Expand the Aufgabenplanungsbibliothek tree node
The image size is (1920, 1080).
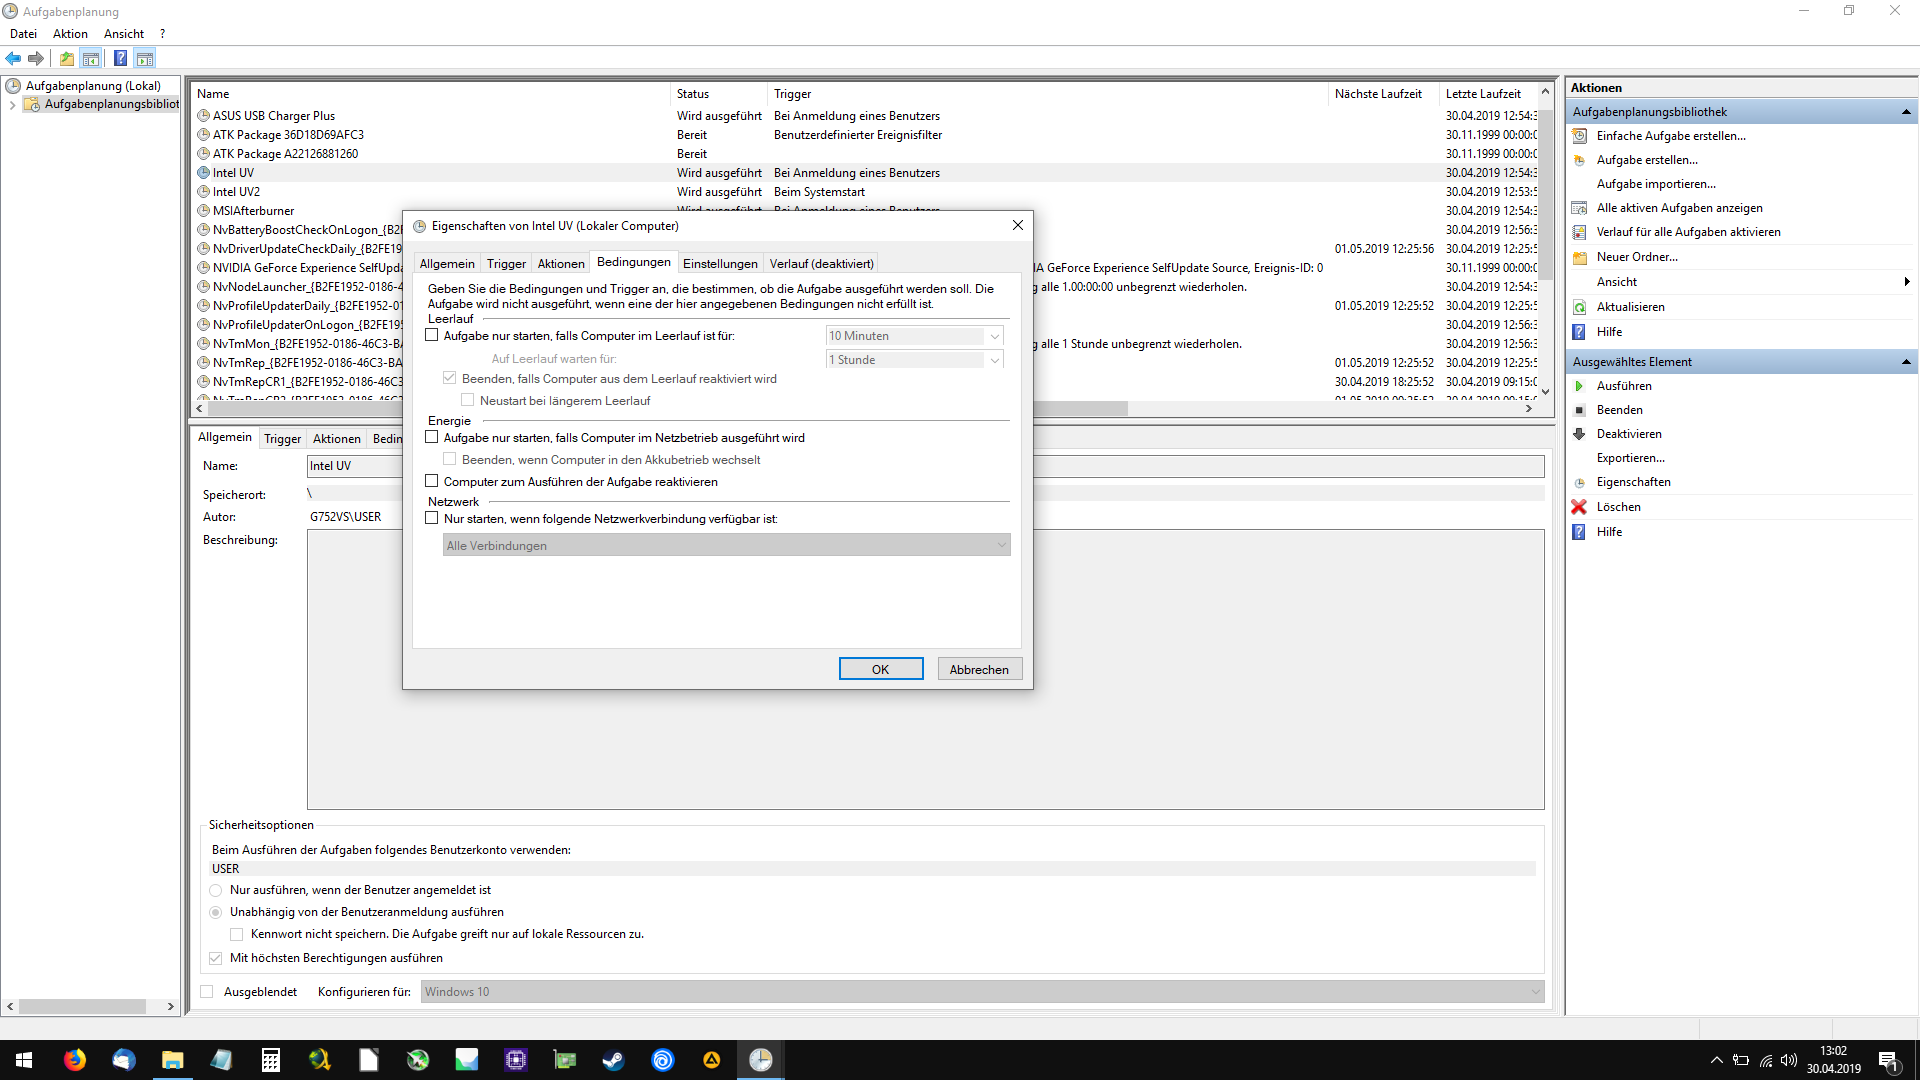click(x=12, y=105)
